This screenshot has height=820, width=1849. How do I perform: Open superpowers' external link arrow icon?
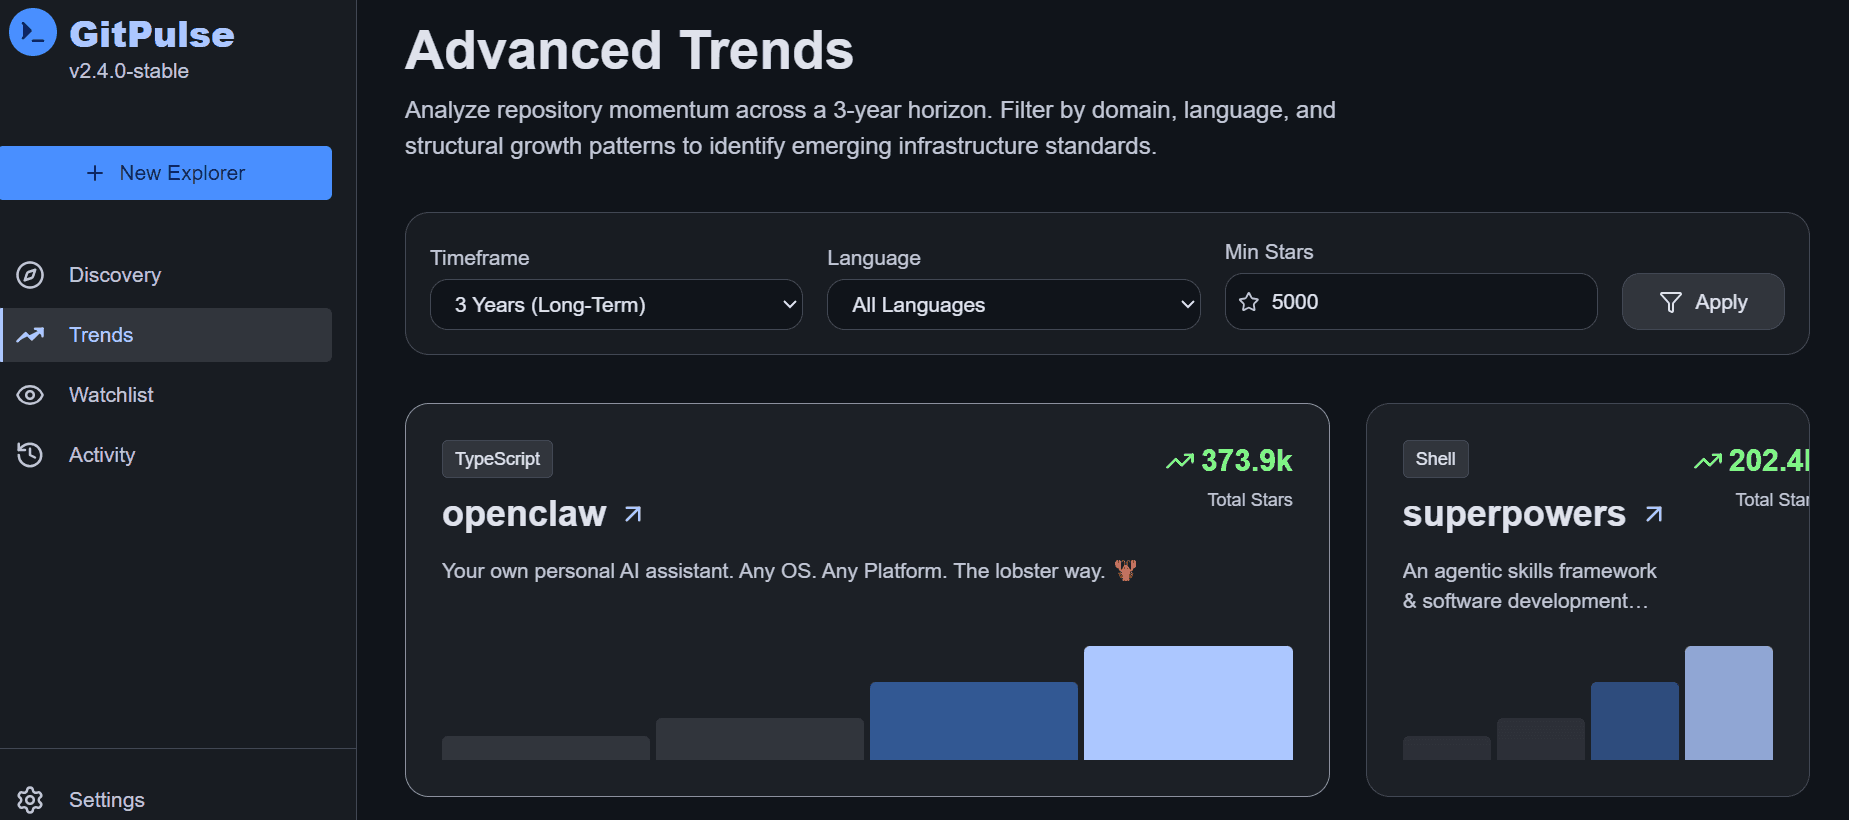click(1654, 514)
